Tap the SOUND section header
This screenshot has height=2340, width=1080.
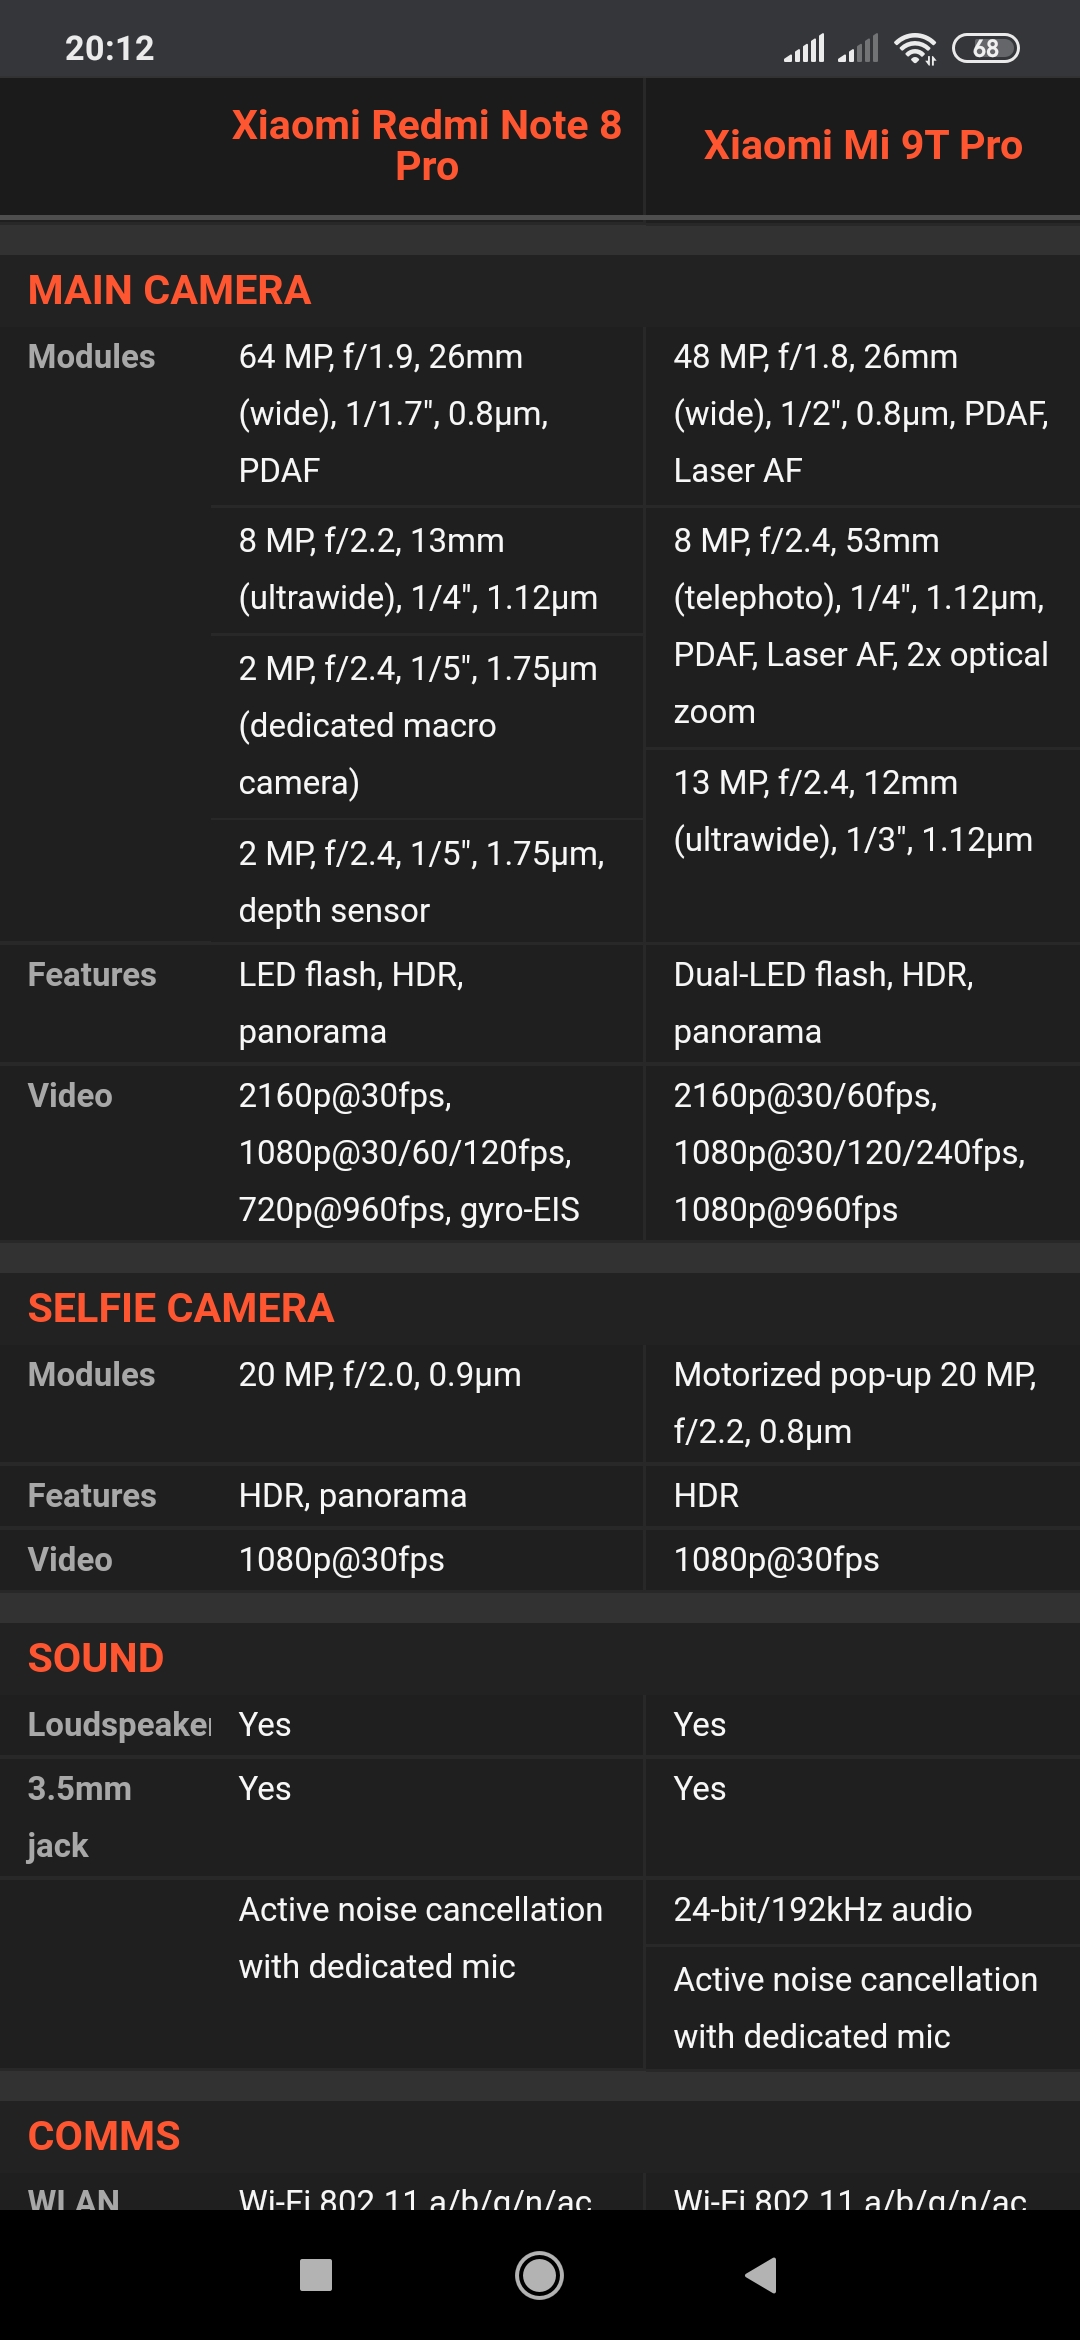tap(96, 1659)
